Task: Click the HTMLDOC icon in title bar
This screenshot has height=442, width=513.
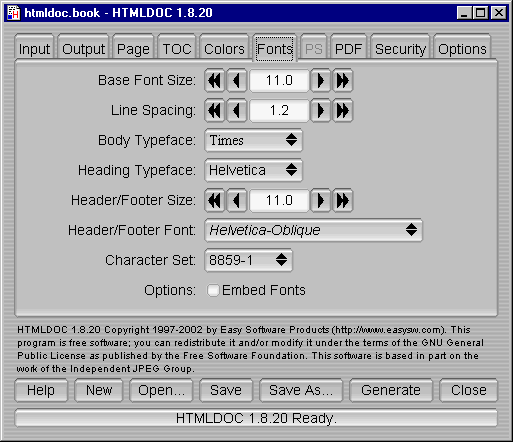Action: [x=14, y=13]
